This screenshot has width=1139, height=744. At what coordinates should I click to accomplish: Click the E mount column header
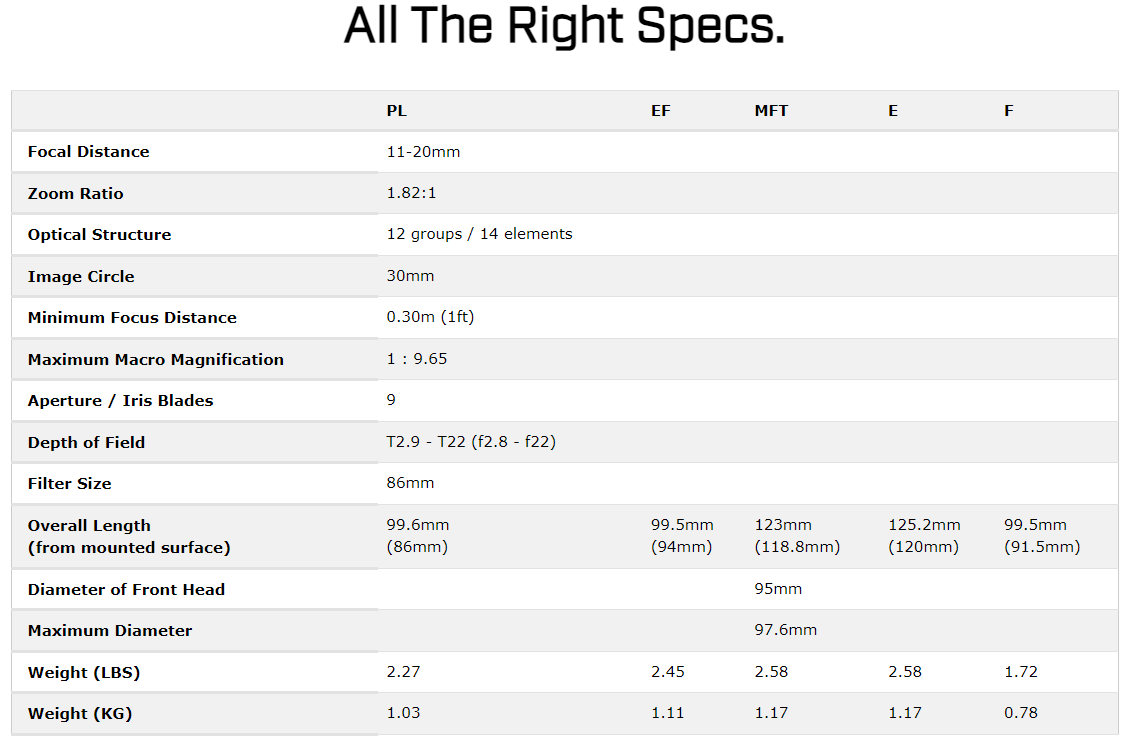tap(893, 111)
